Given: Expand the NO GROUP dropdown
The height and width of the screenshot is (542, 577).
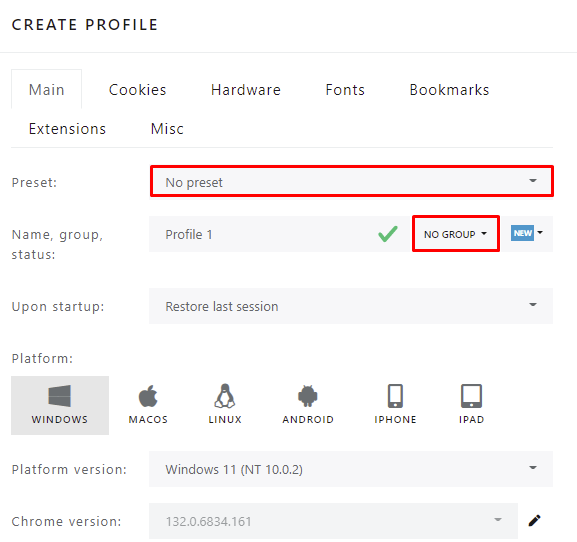Looking at the screenshot, I should [x=456, y=234].
